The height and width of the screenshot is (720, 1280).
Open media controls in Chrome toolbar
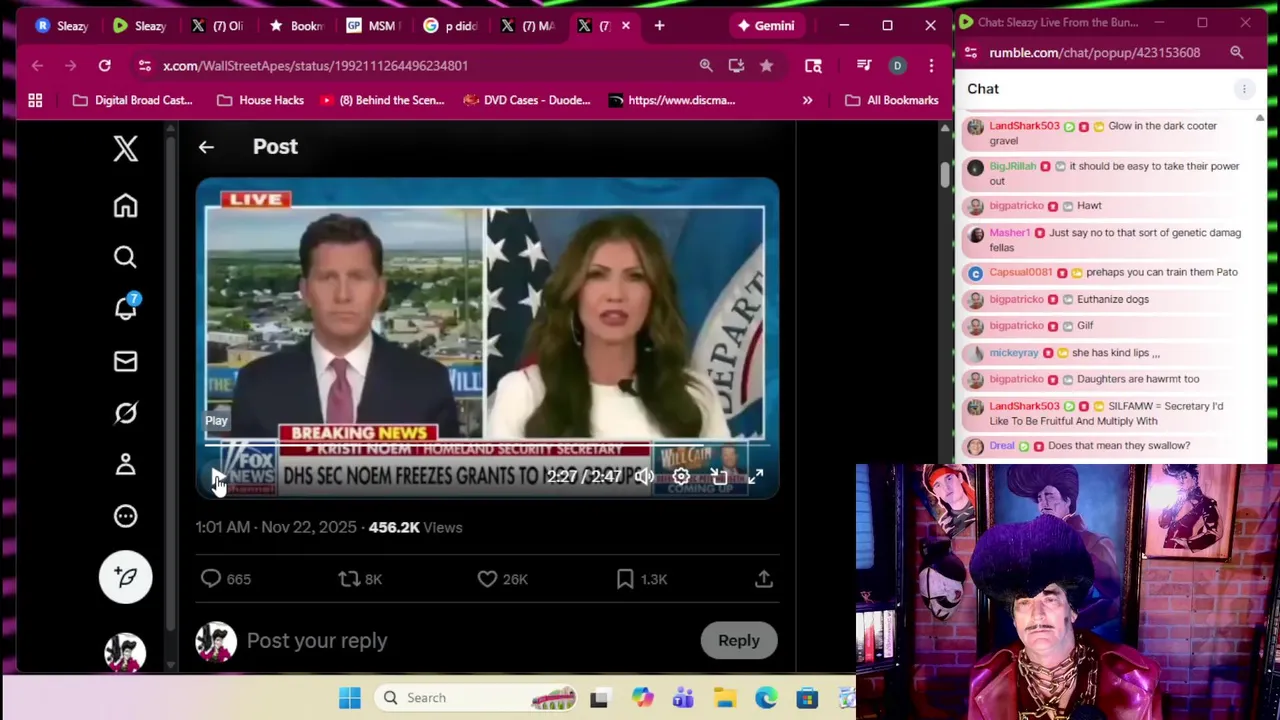coord(864,65)
